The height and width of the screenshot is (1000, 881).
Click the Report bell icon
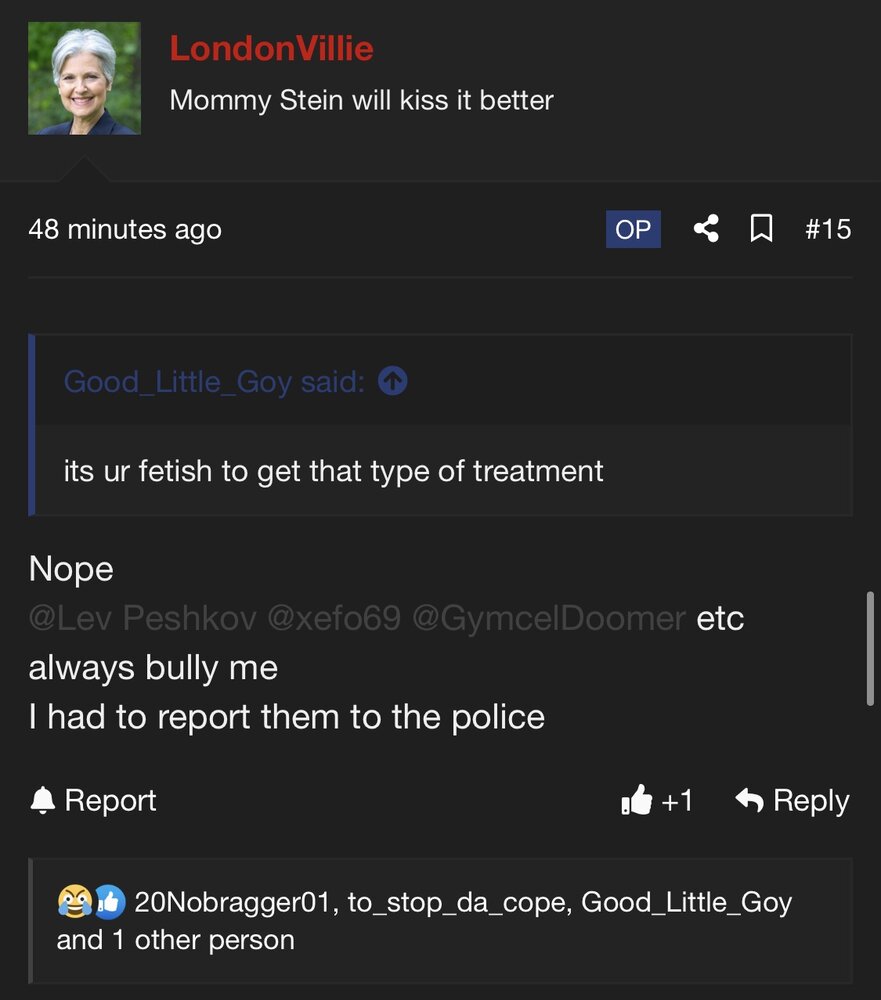pyautogui.click(x=43, y=800)
